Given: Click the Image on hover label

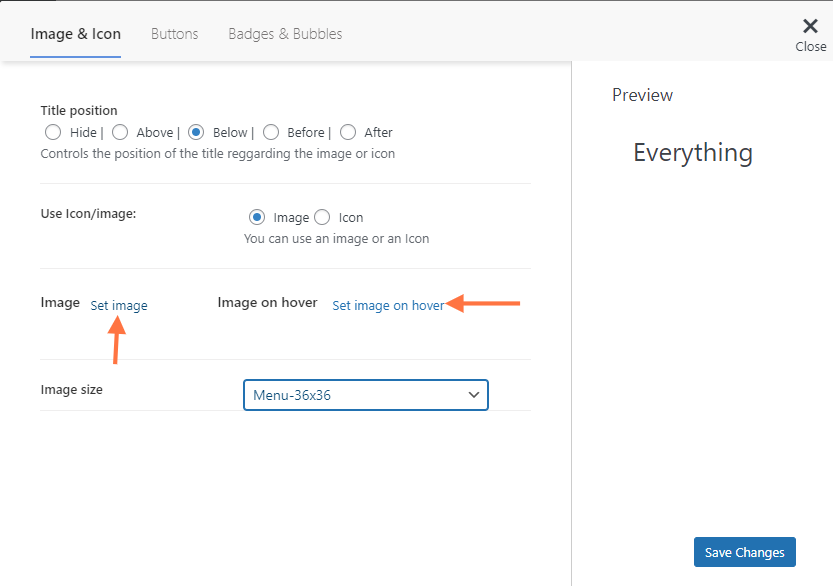Looking at the screenshot, I should (x=267, y=302).
